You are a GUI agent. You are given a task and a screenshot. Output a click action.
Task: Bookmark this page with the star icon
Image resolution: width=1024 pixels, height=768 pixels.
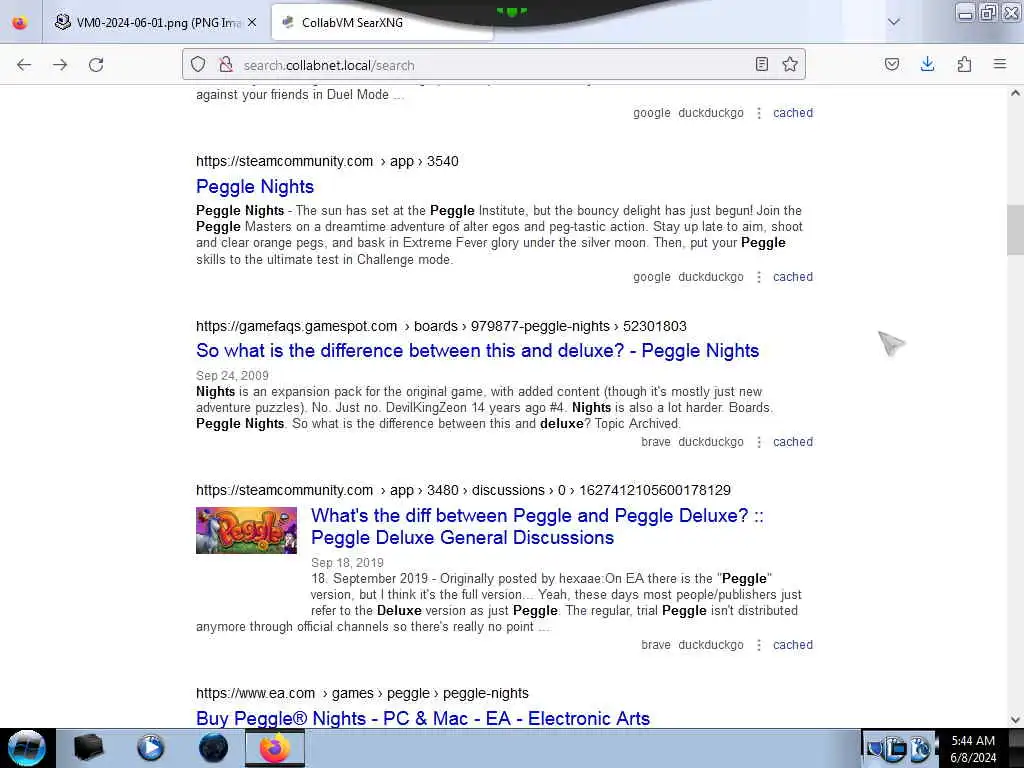point(790,64)
